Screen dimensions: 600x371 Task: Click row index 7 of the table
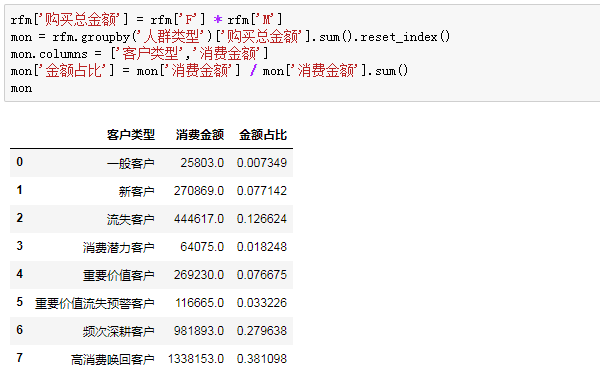20,358
